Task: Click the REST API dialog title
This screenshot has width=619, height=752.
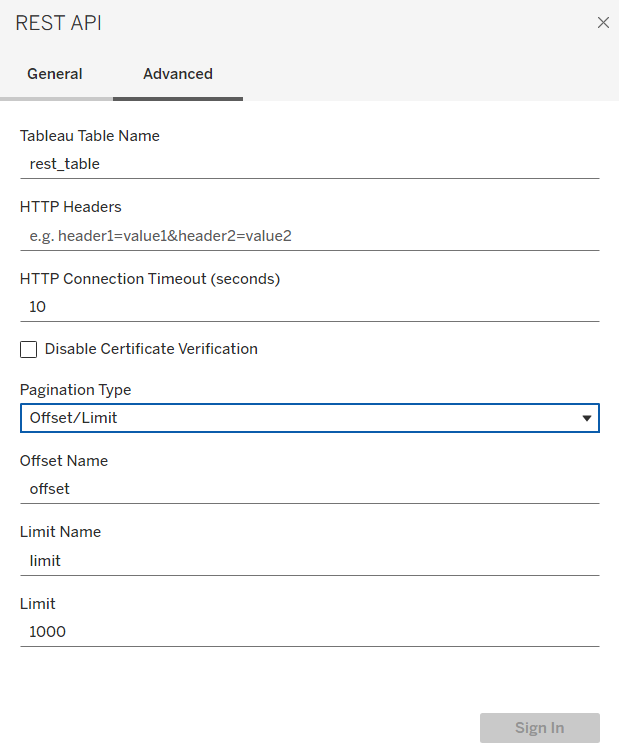Action: tap(58, 23)
